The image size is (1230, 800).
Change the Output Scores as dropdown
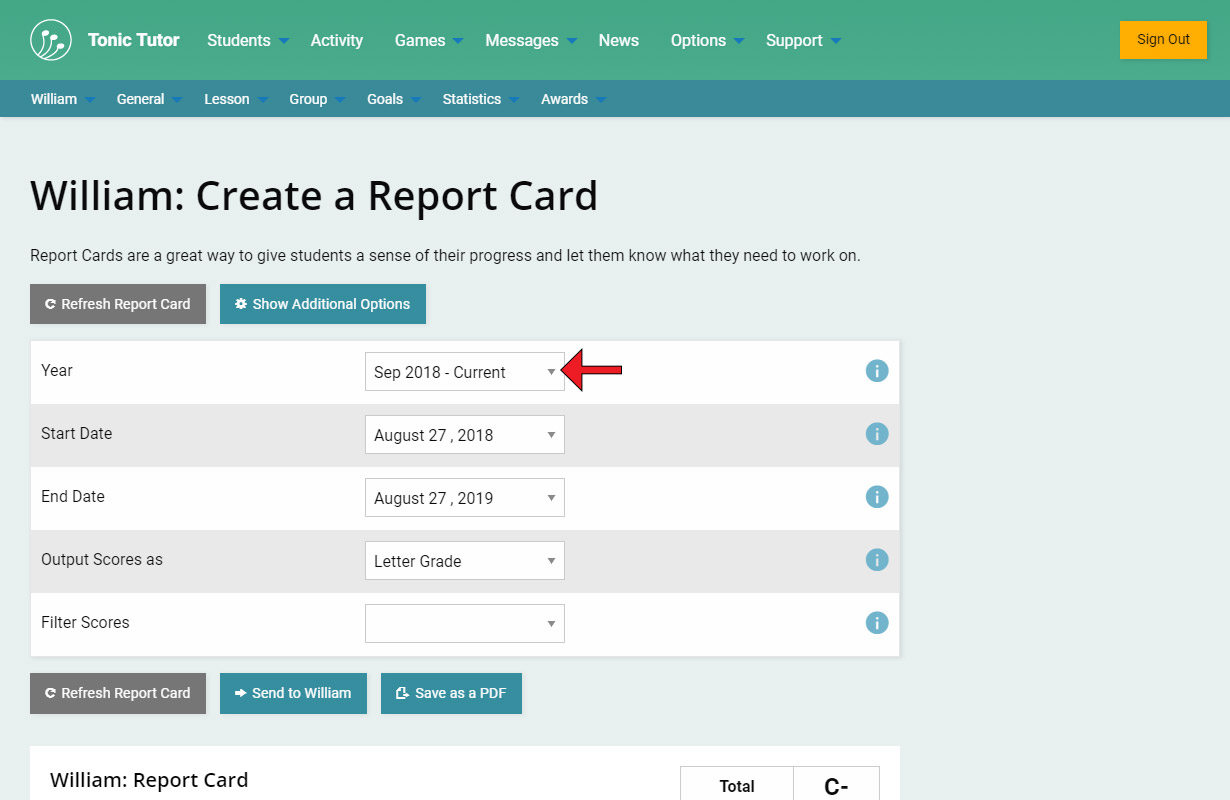464,561
